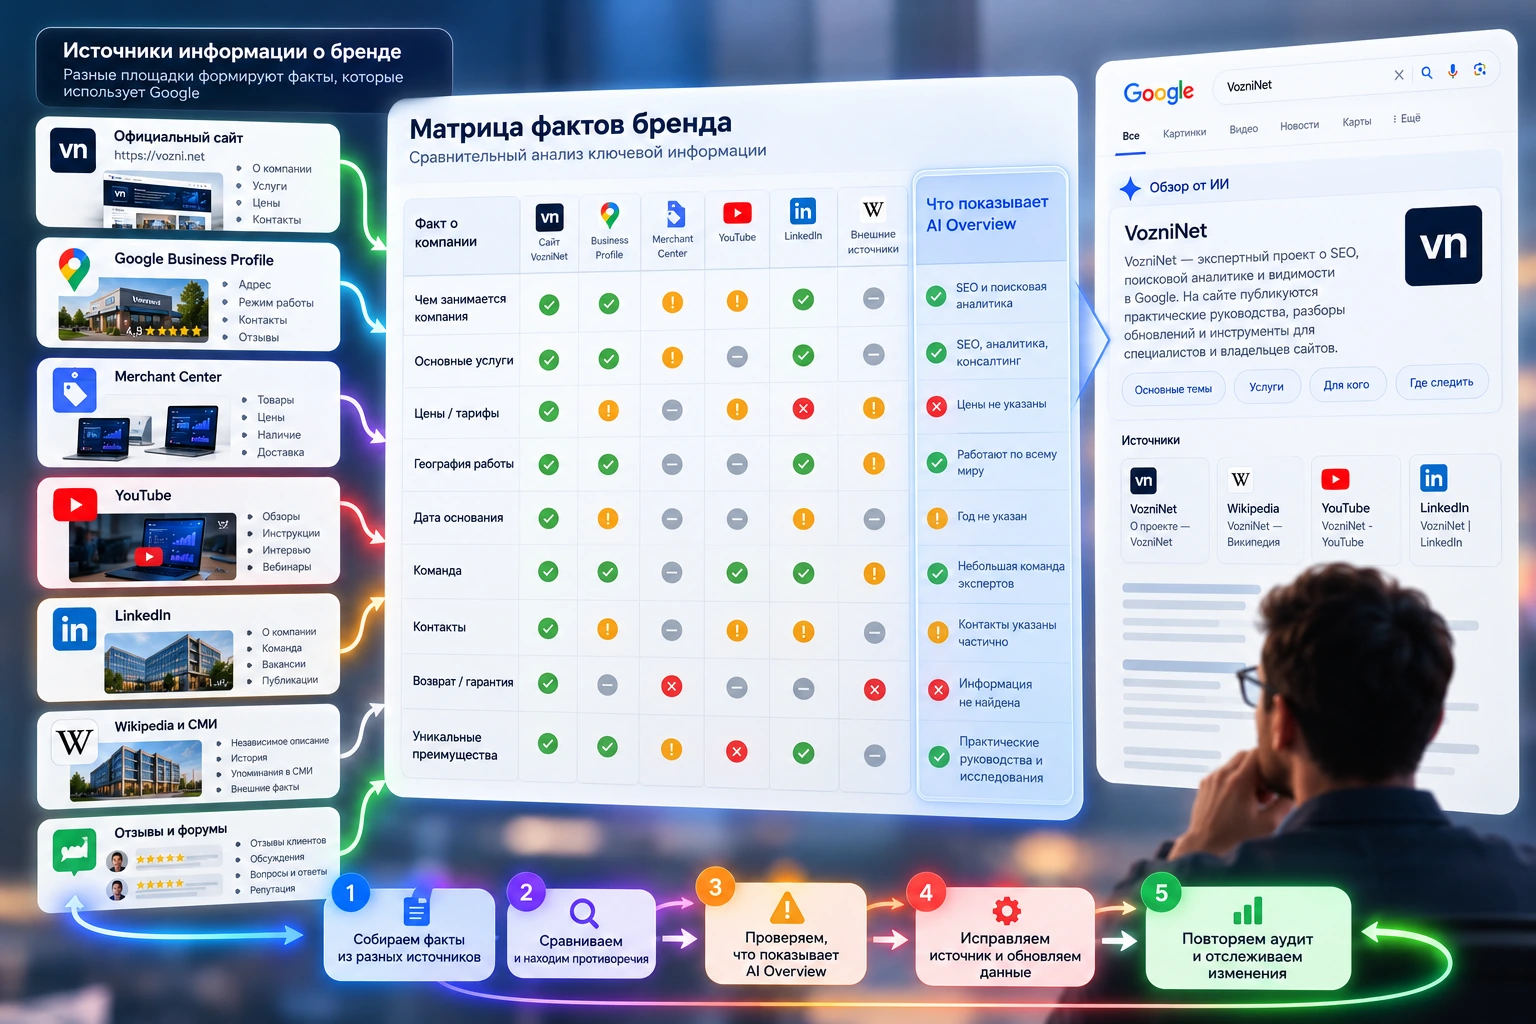Select the Внешние источники W column icon

873,210
